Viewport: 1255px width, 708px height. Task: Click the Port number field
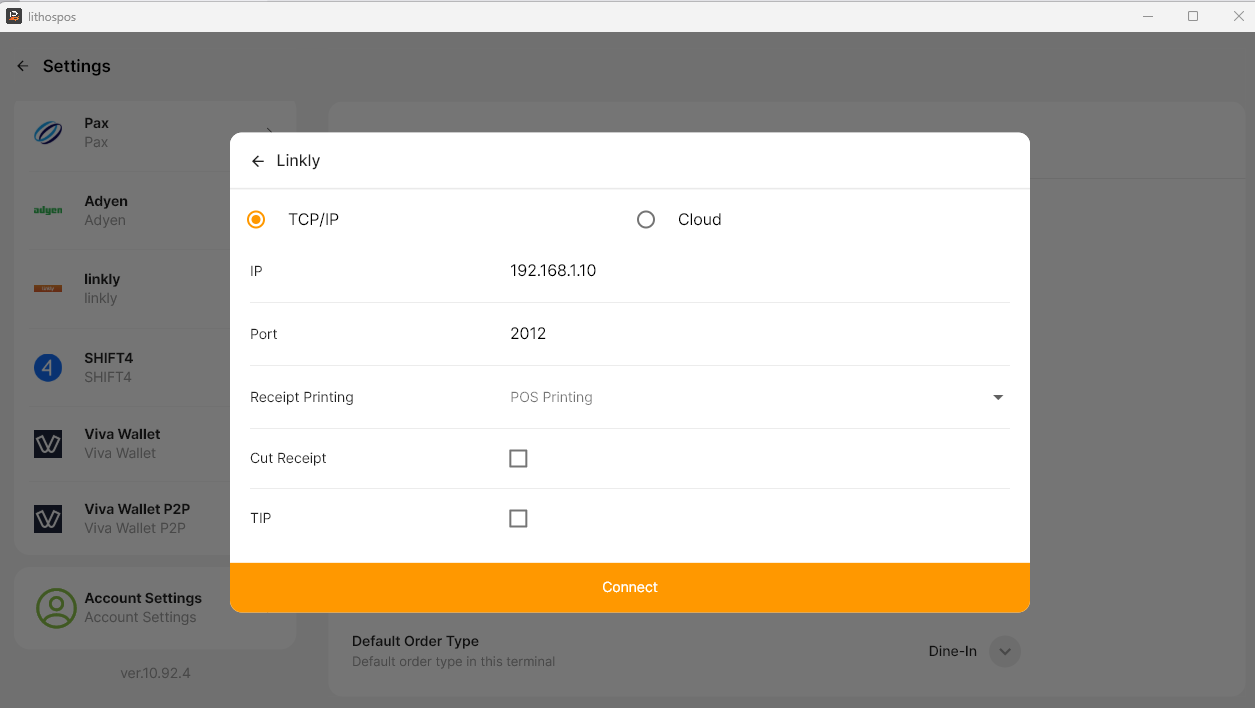(756, 334)
